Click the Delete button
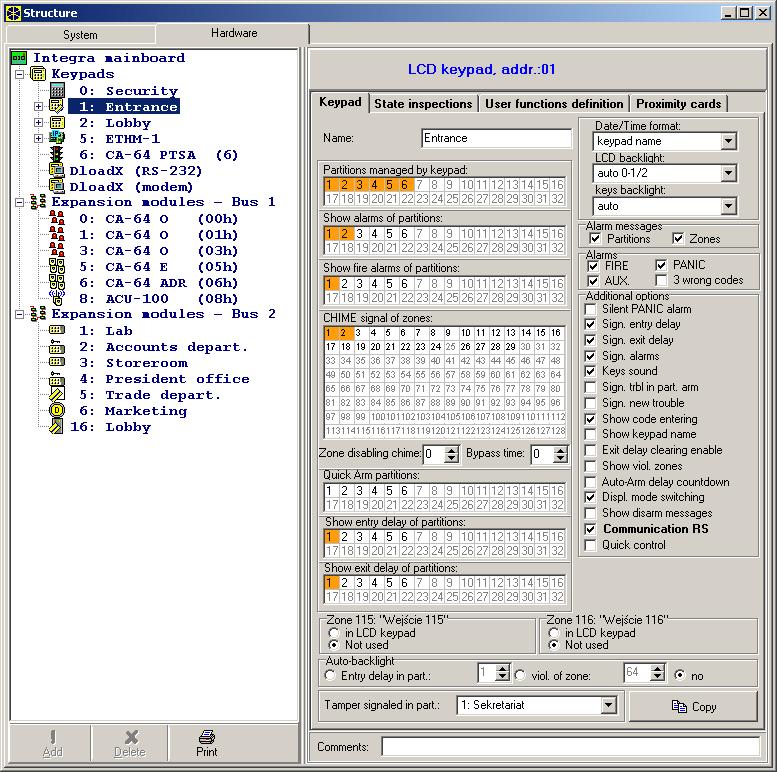 tap(129, 743)
